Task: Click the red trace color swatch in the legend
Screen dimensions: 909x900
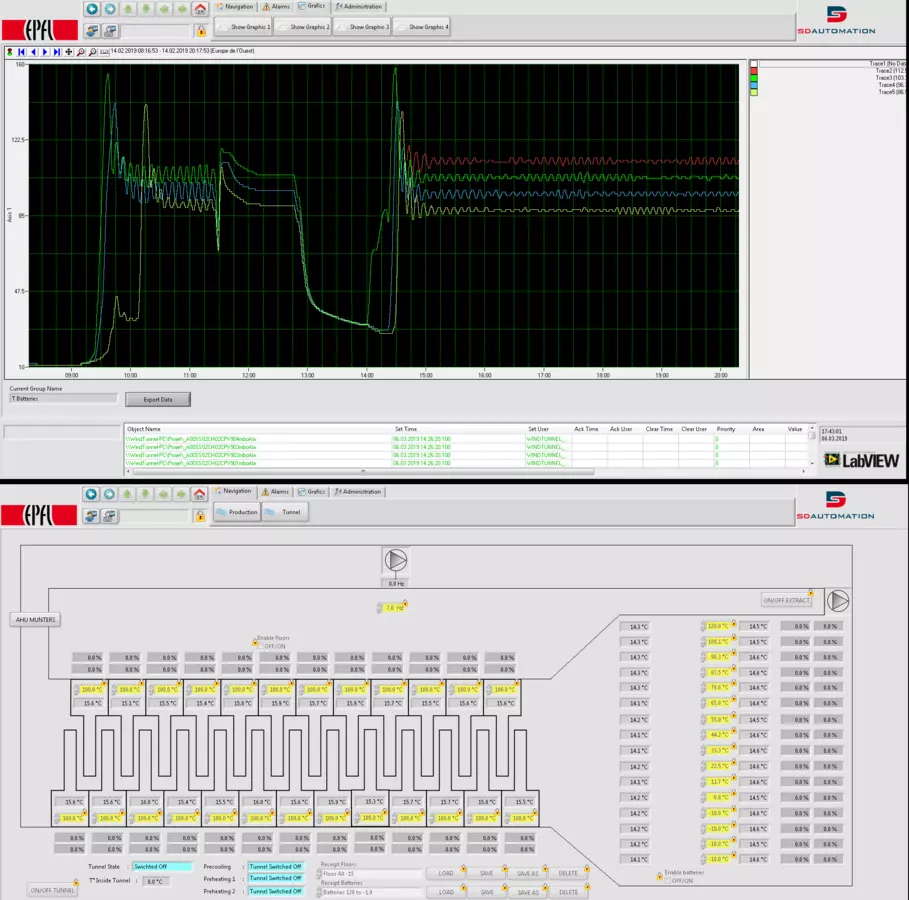Action: (754, 71)
